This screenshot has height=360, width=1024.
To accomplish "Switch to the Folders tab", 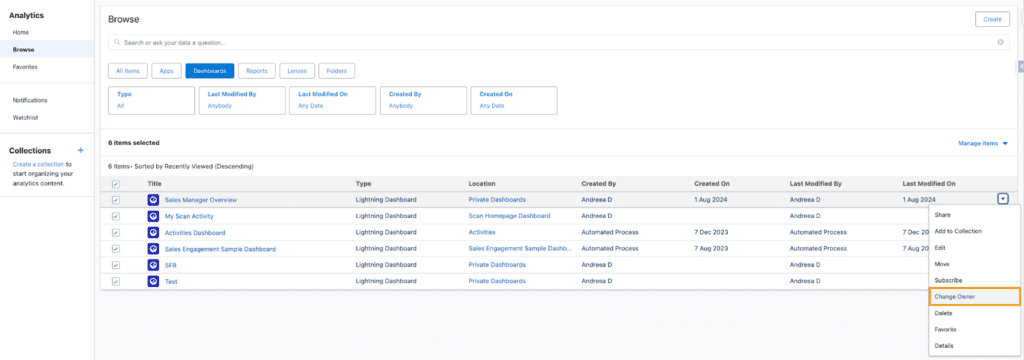I will tap(337, 71).
